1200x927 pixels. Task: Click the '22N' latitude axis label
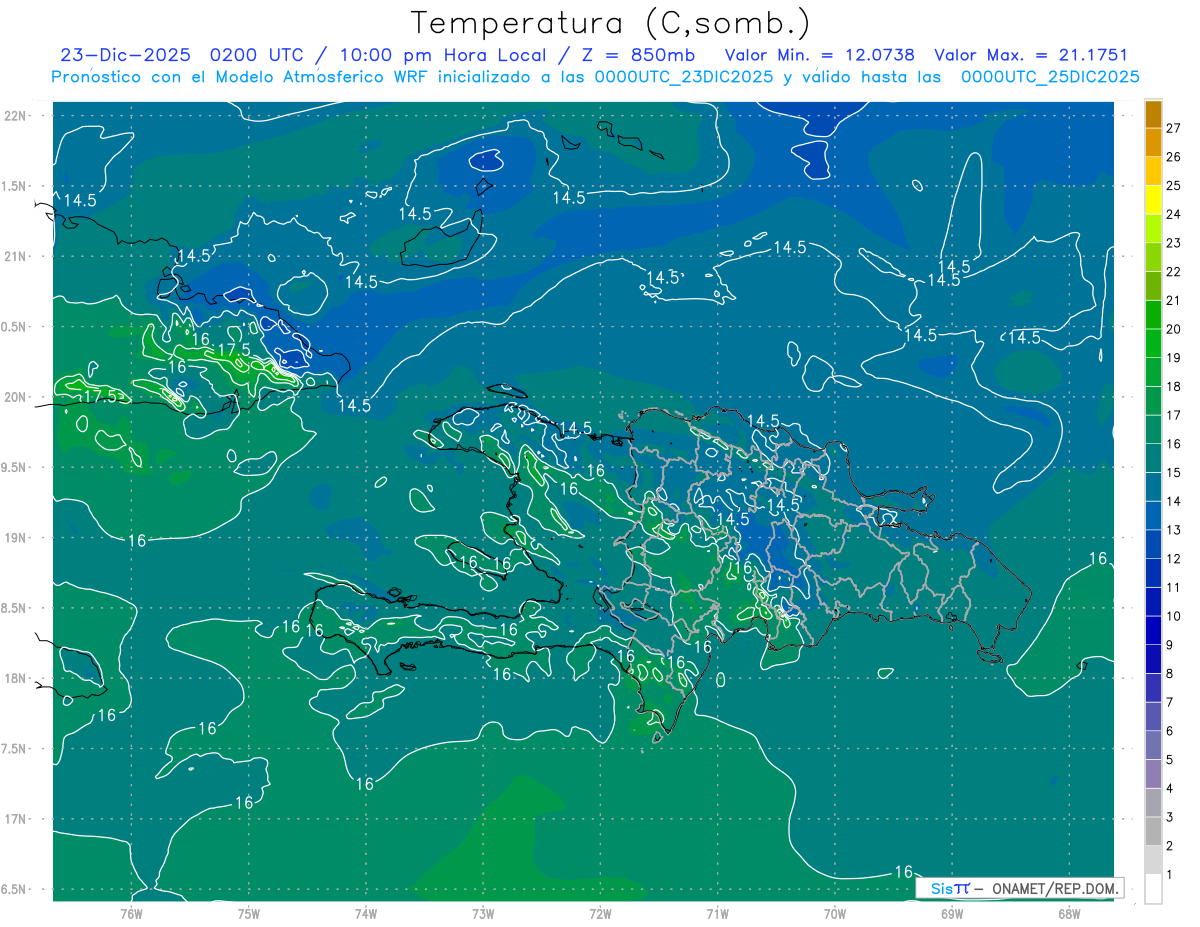point(16,115)
